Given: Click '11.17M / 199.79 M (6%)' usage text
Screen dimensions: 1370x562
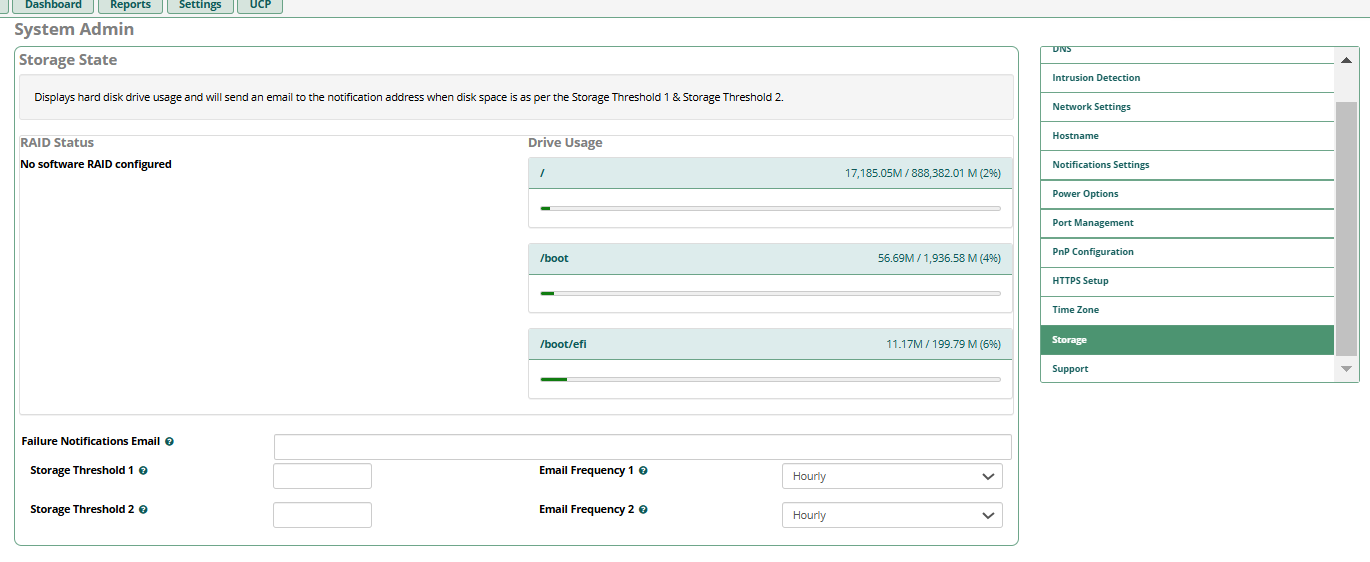Looking at the screenshot, I should pos(943,344).
